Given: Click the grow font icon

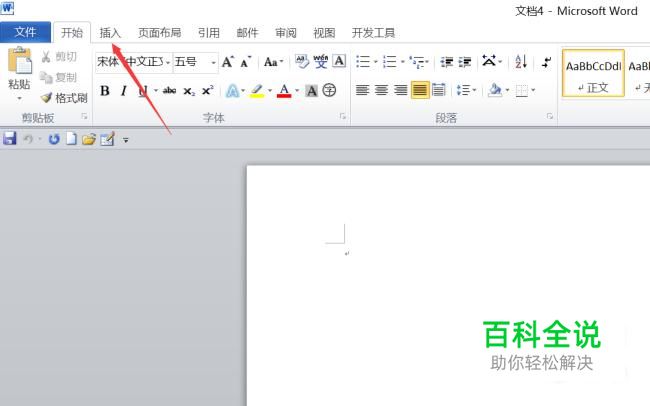Looking at the screenshot, I should pos(228,62).
